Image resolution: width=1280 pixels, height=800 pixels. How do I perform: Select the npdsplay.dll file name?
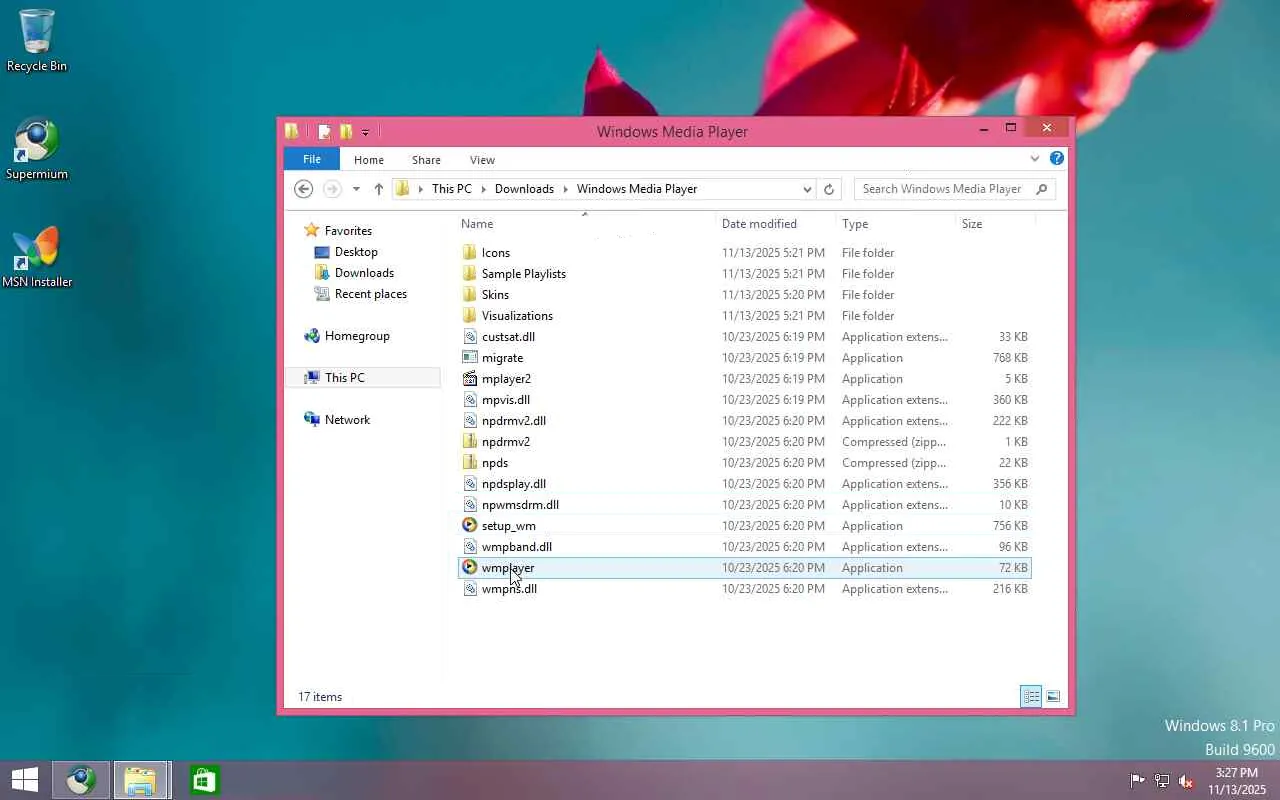[514, 484]
